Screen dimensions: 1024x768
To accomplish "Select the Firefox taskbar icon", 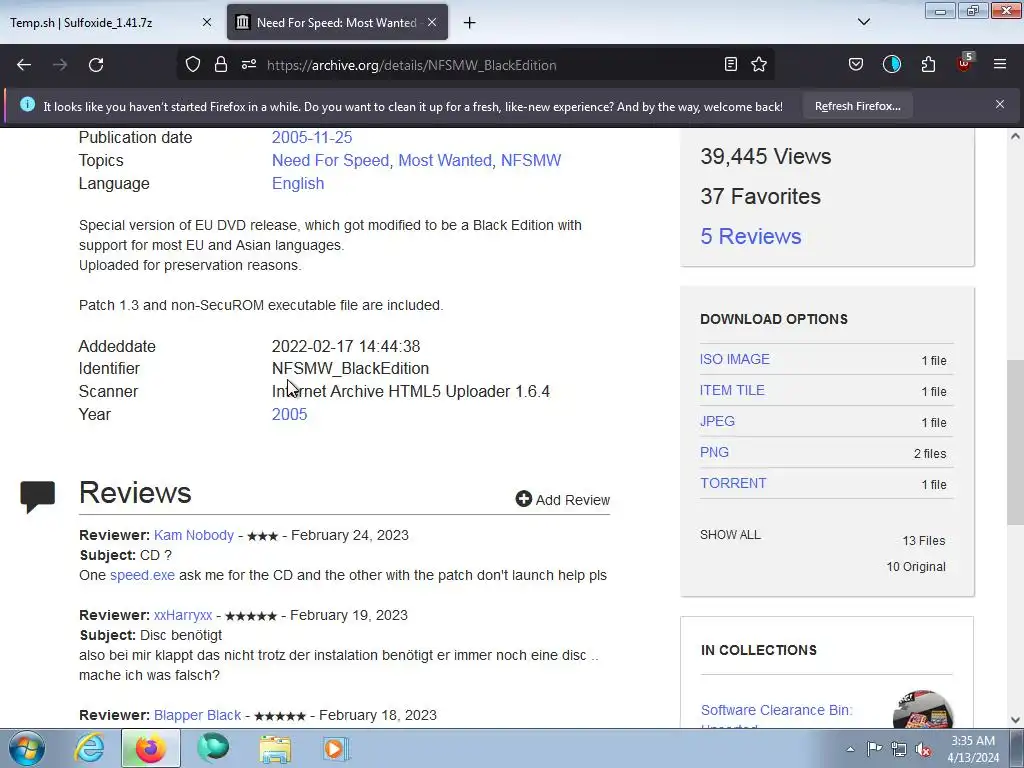I will point(150,748).
